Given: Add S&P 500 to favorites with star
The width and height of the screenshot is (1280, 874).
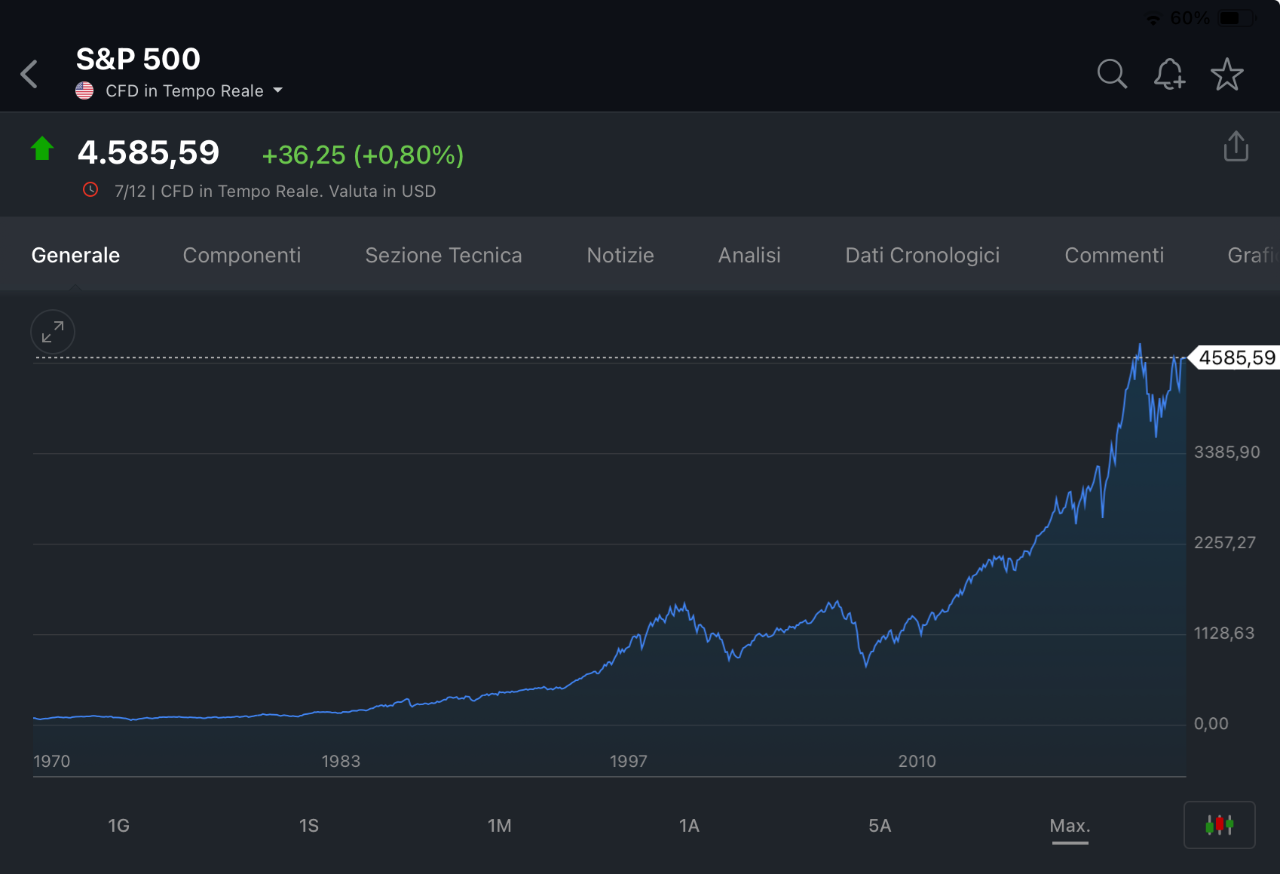Looking at the screenshot, I should click(x=1227, y=74).
